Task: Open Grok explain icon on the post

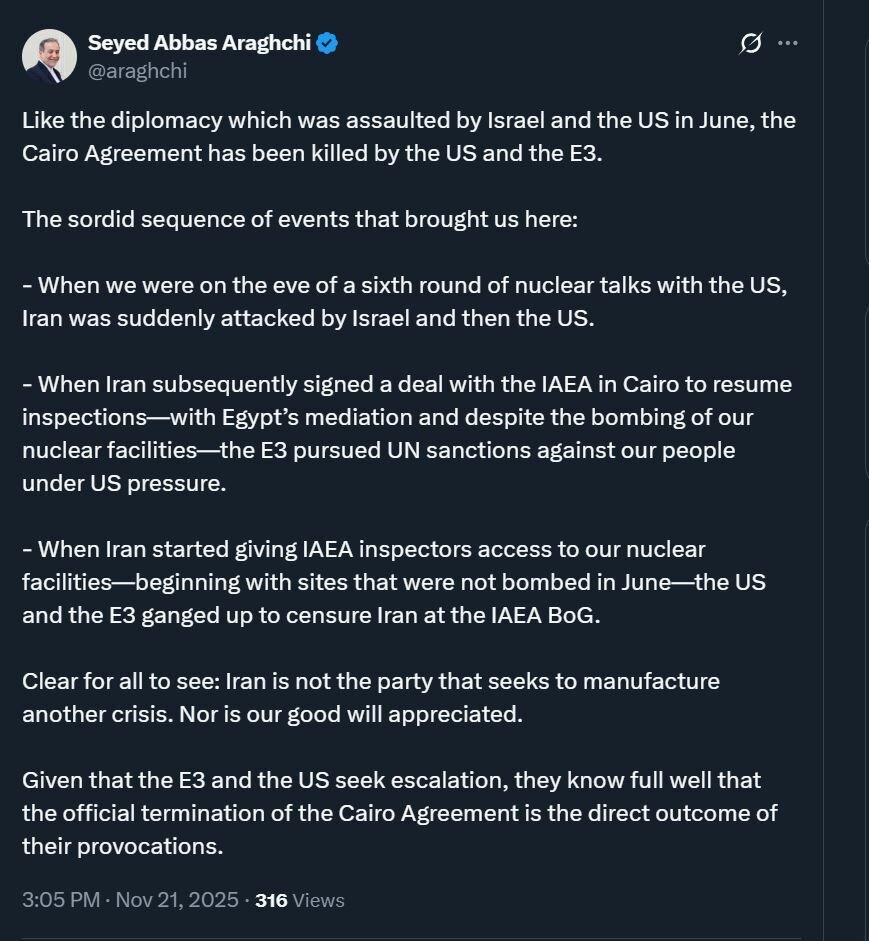Action: (x=751, y=43)
